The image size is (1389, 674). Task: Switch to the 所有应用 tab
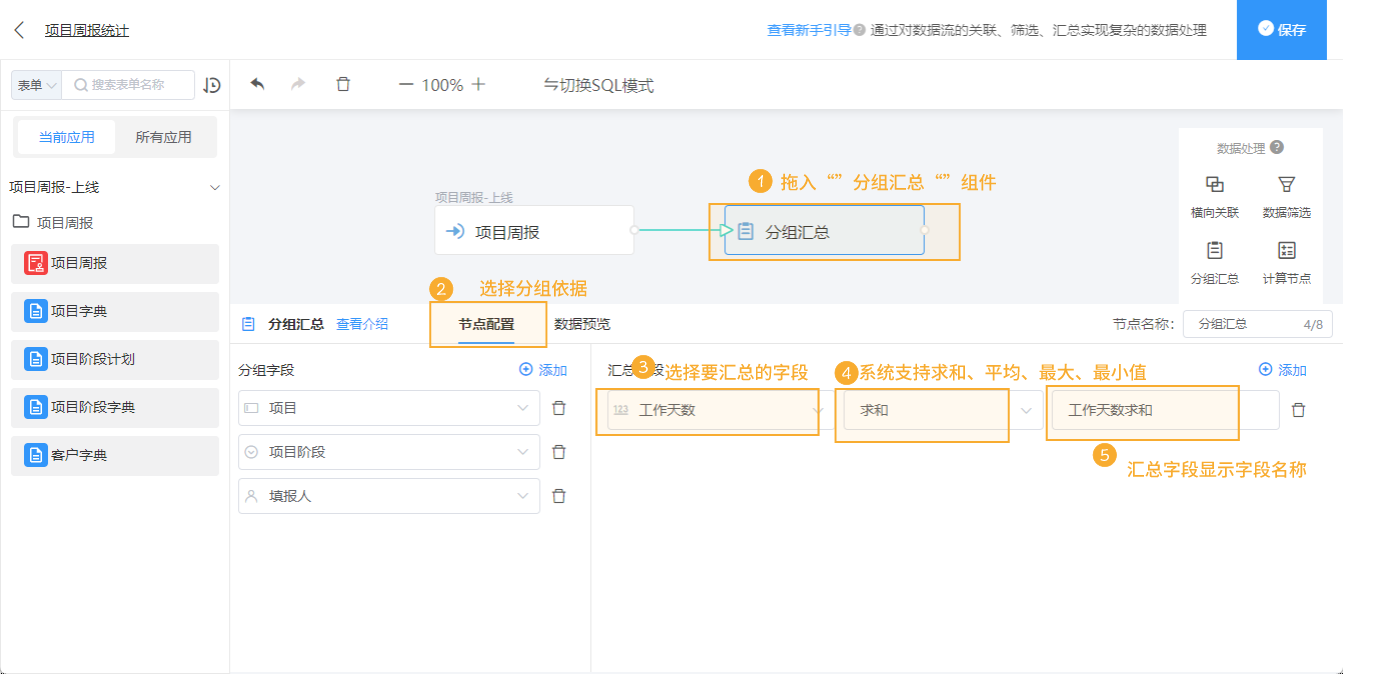click(x=166, y=137)
